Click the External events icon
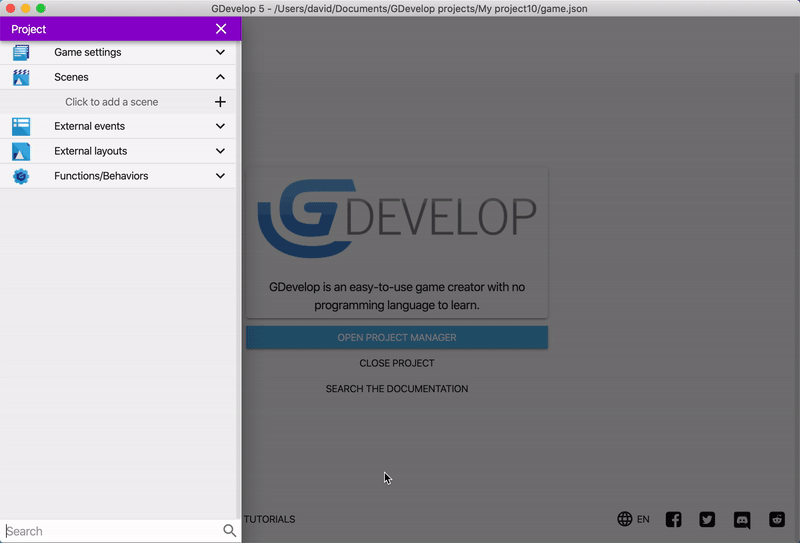 [21, 126]
